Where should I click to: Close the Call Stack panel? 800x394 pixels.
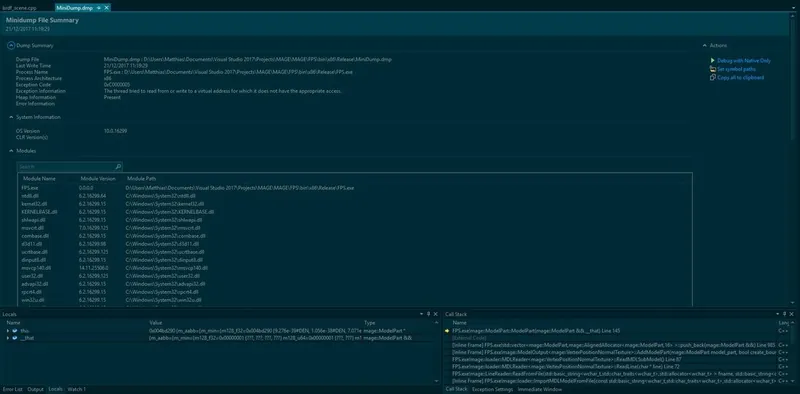(792, 314)
